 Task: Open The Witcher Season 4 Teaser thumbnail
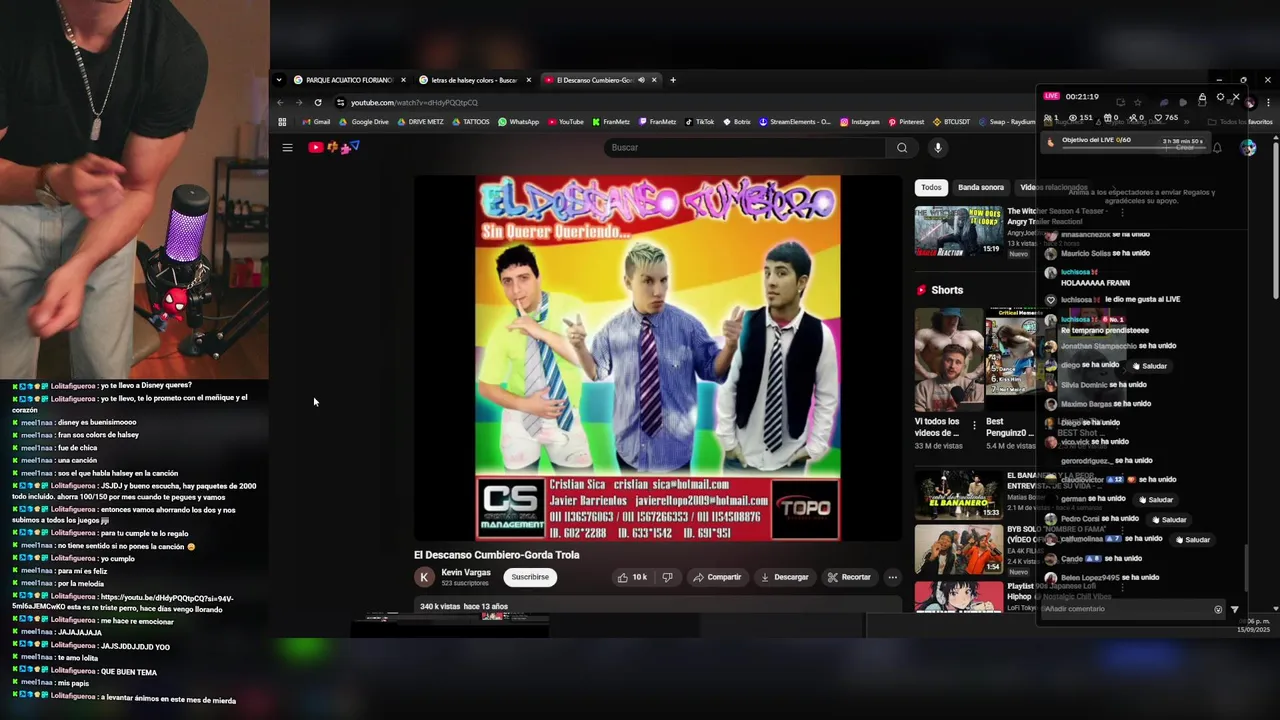[x=958, y=232]
